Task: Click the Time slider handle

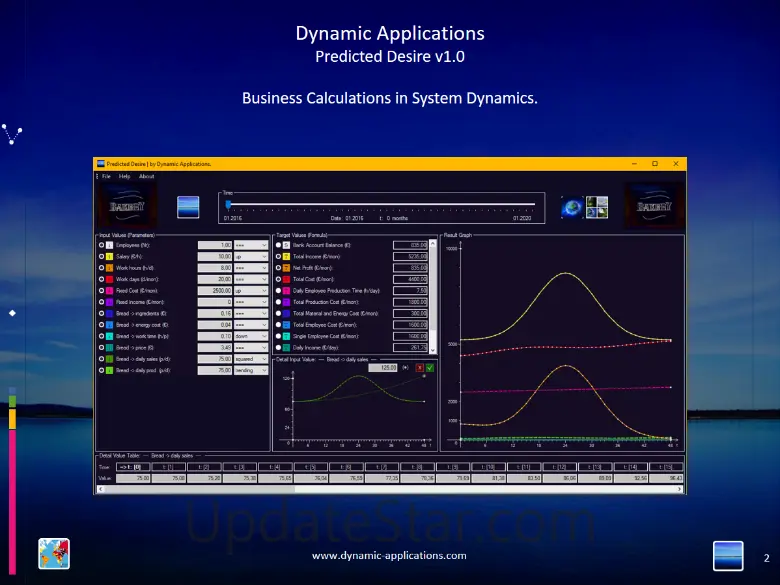Action: 228,204
